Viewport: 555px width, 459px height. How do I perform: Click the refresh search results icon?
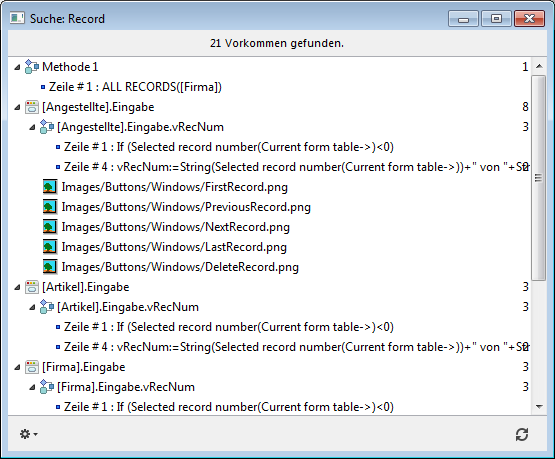522,434
